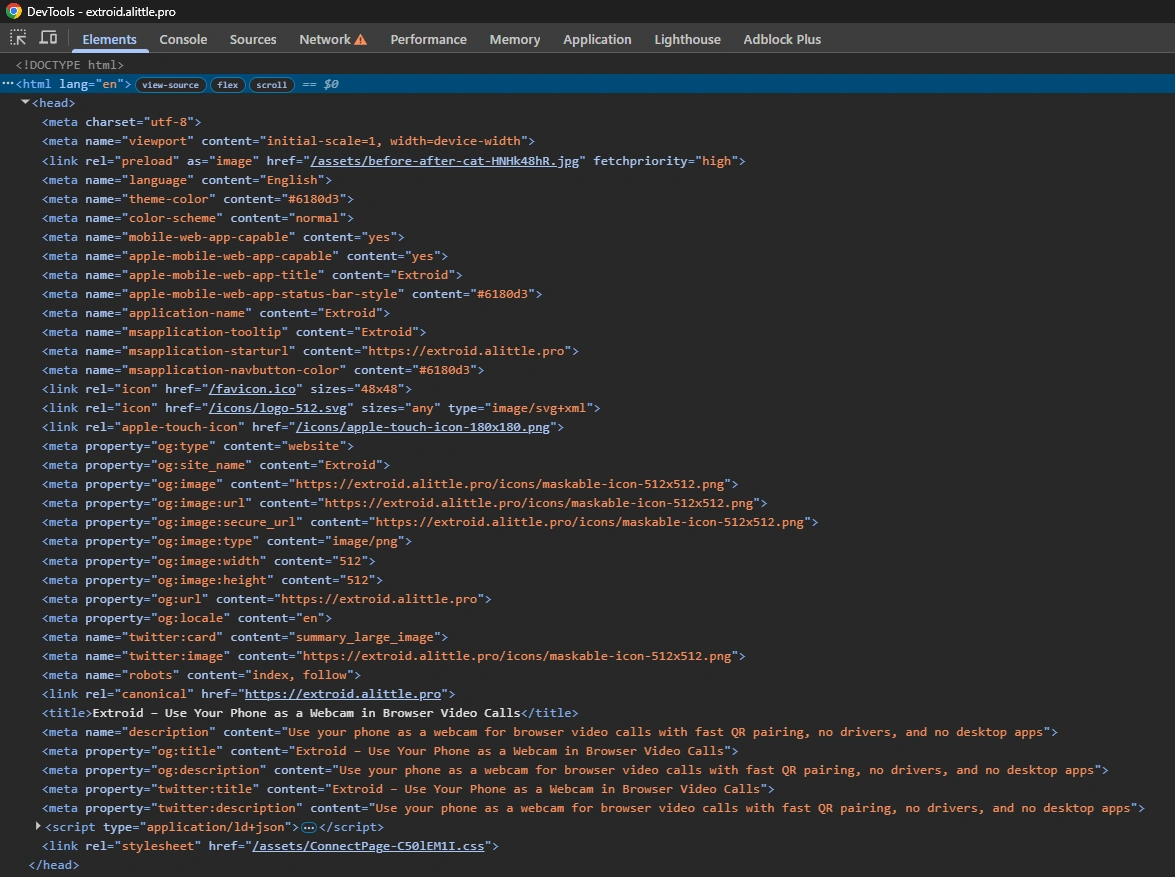Select the apple-mobile-web-app-status-bar-style meta node
This screenshot has height=877, width=1175.
(292, 294)
